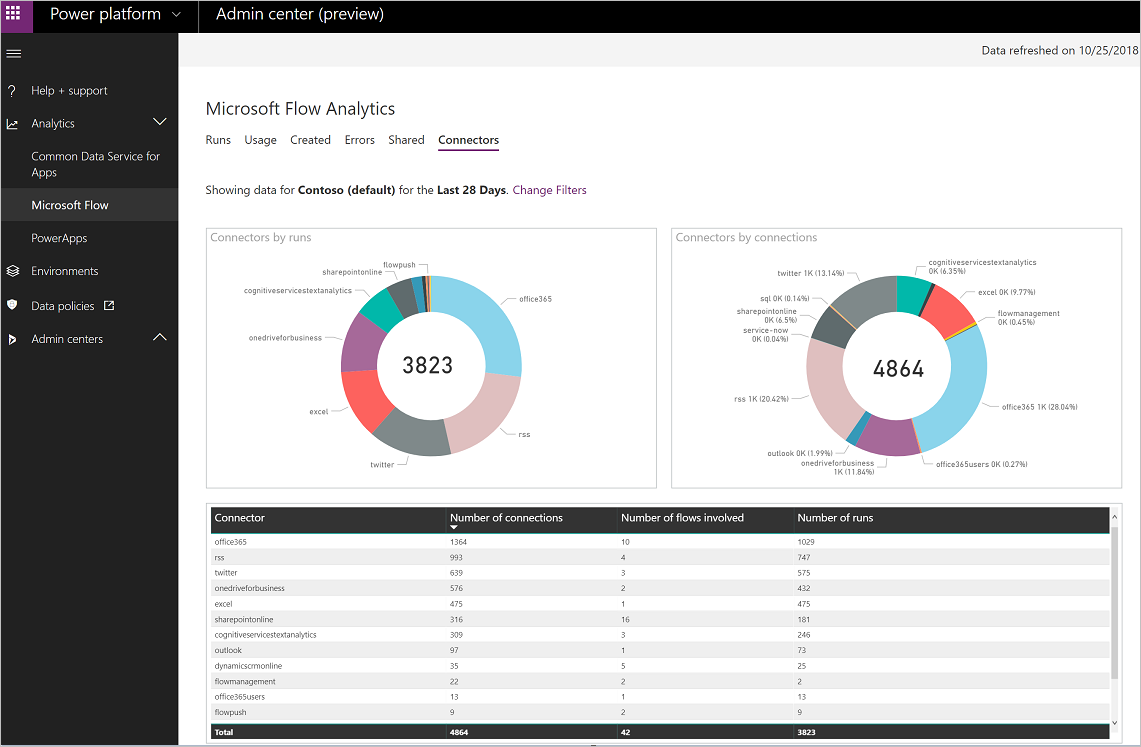Click the sharepointonline row in the table
The width and height of the screenshot is (1141, 747).
[x=659, y=620]
